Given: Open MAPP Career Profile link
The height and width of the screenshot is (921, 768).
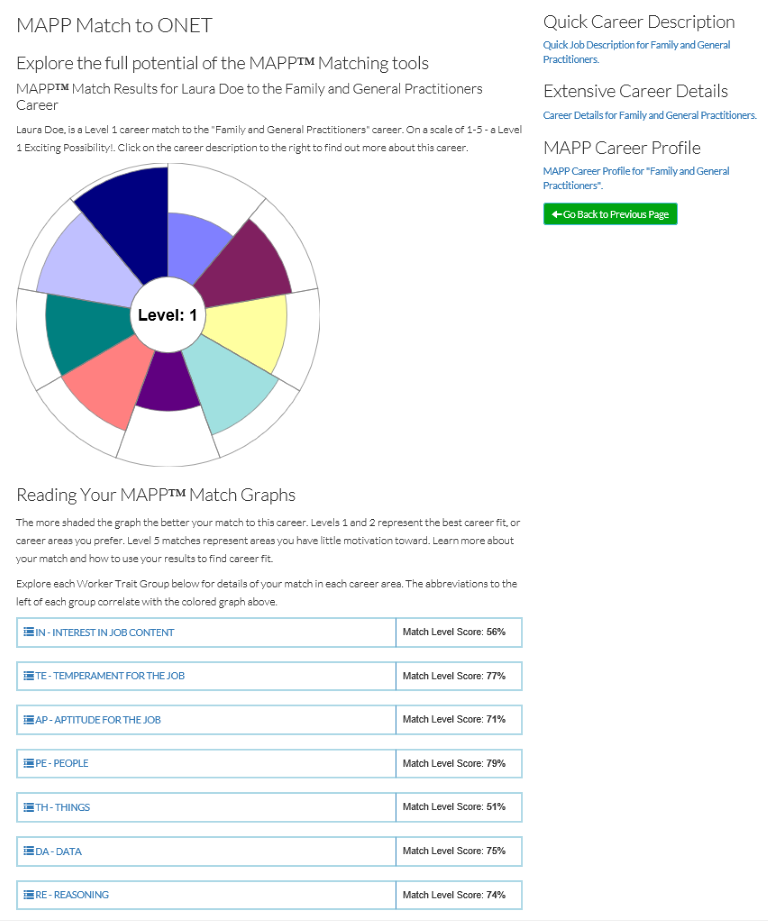Looking at the screenshot, I should click(x=636, y=178).
